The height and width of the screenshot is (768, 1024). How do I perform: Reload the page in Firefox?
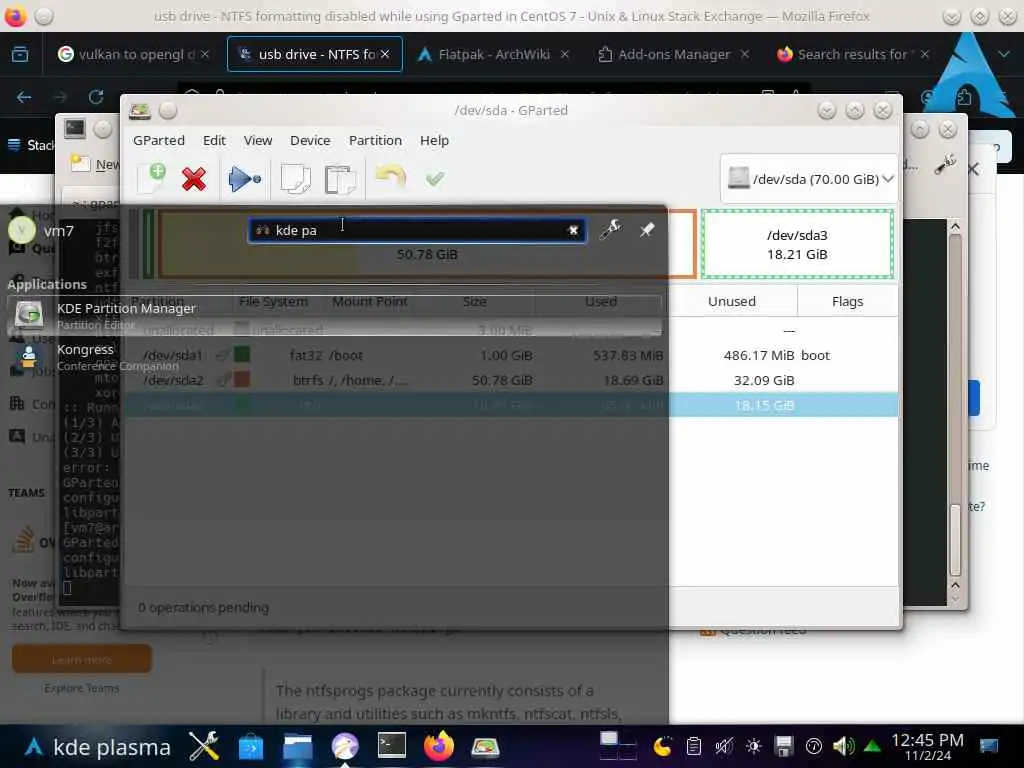pyautogui.click(x=96, y=97)
